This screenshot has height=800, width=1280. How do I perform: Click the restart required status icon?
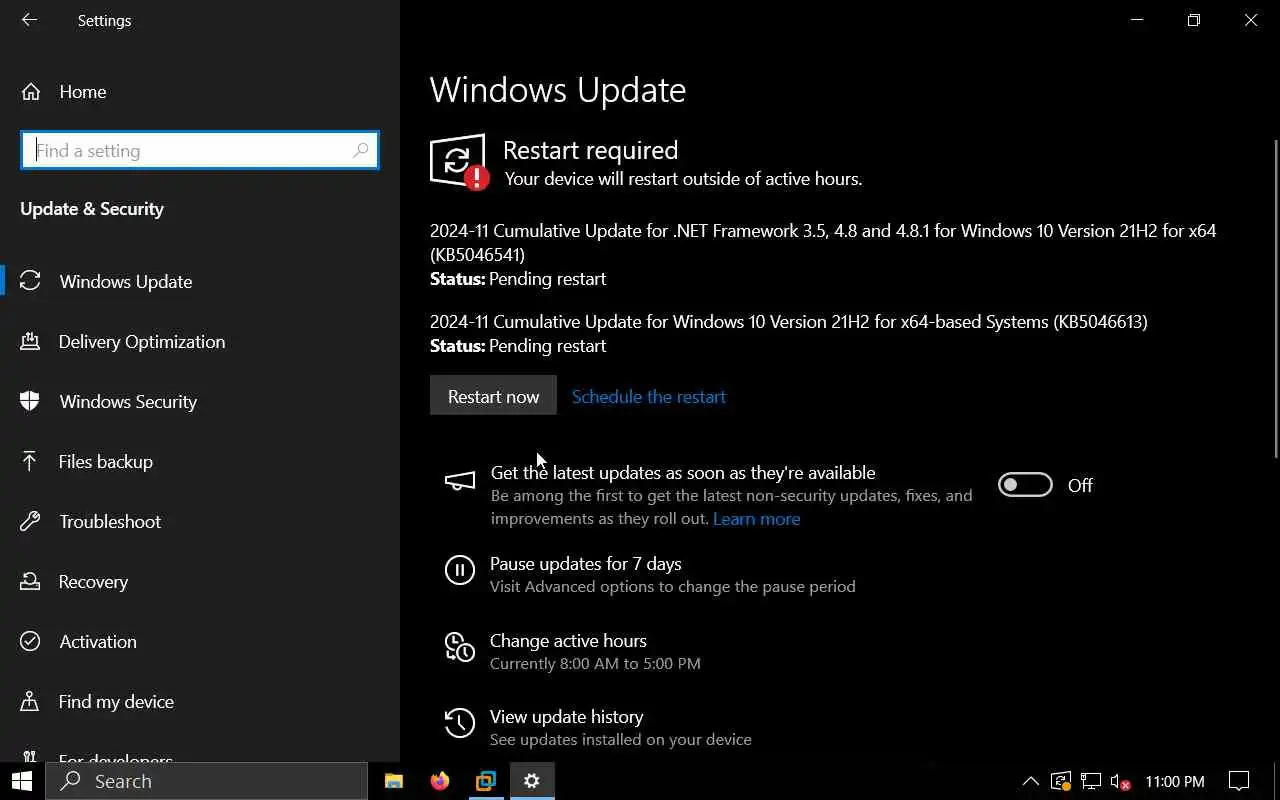pos(459,162)
